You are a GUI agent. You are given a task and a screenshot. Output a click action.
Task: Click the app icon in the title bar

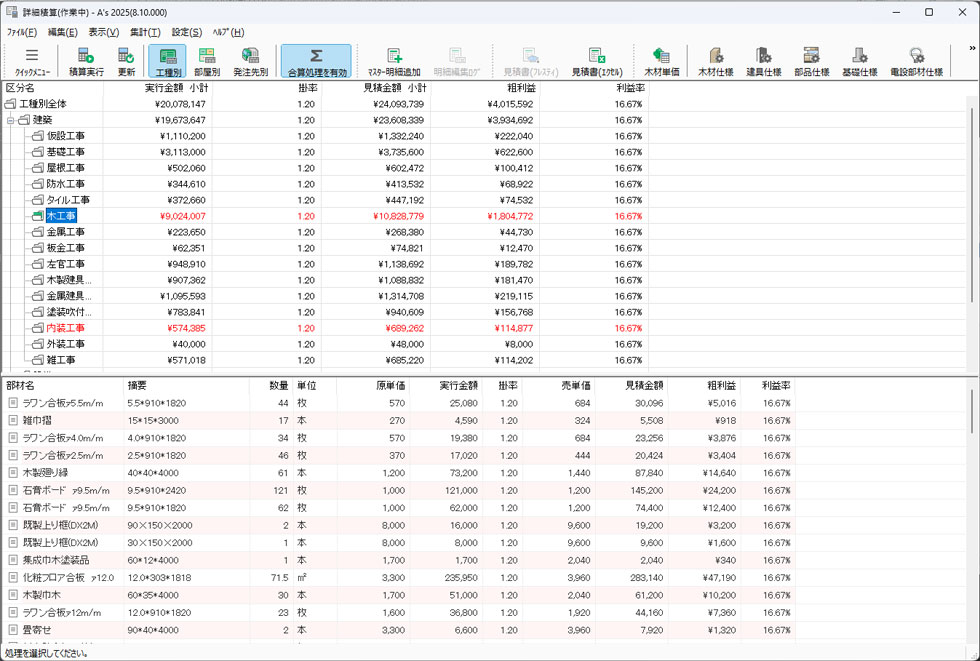point(11,12)
